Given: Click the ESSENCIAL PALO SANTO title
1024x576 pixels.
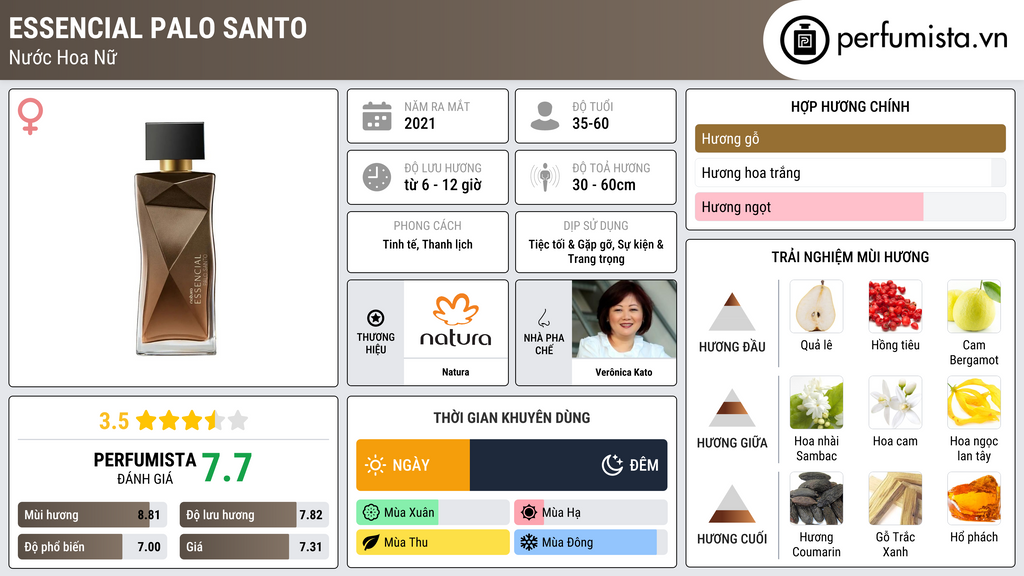Looking at the screenshot, I should [x=157, y=28].
